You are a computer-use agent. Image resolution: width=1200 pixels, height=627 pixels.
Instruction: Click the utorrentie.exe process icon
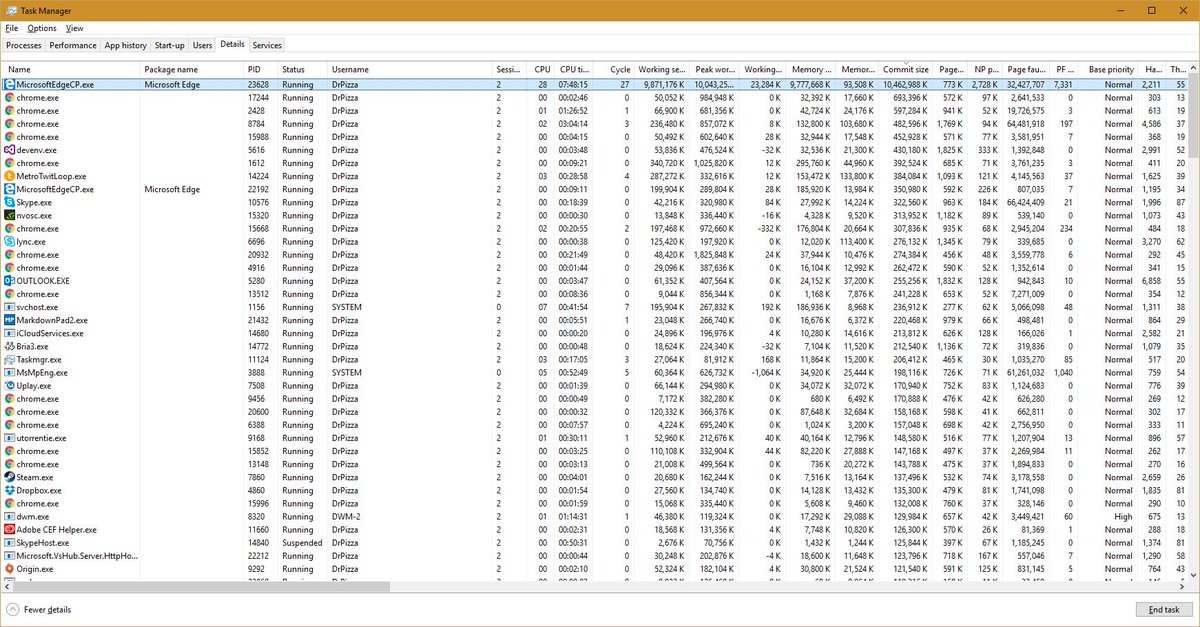tap(9, 438)
